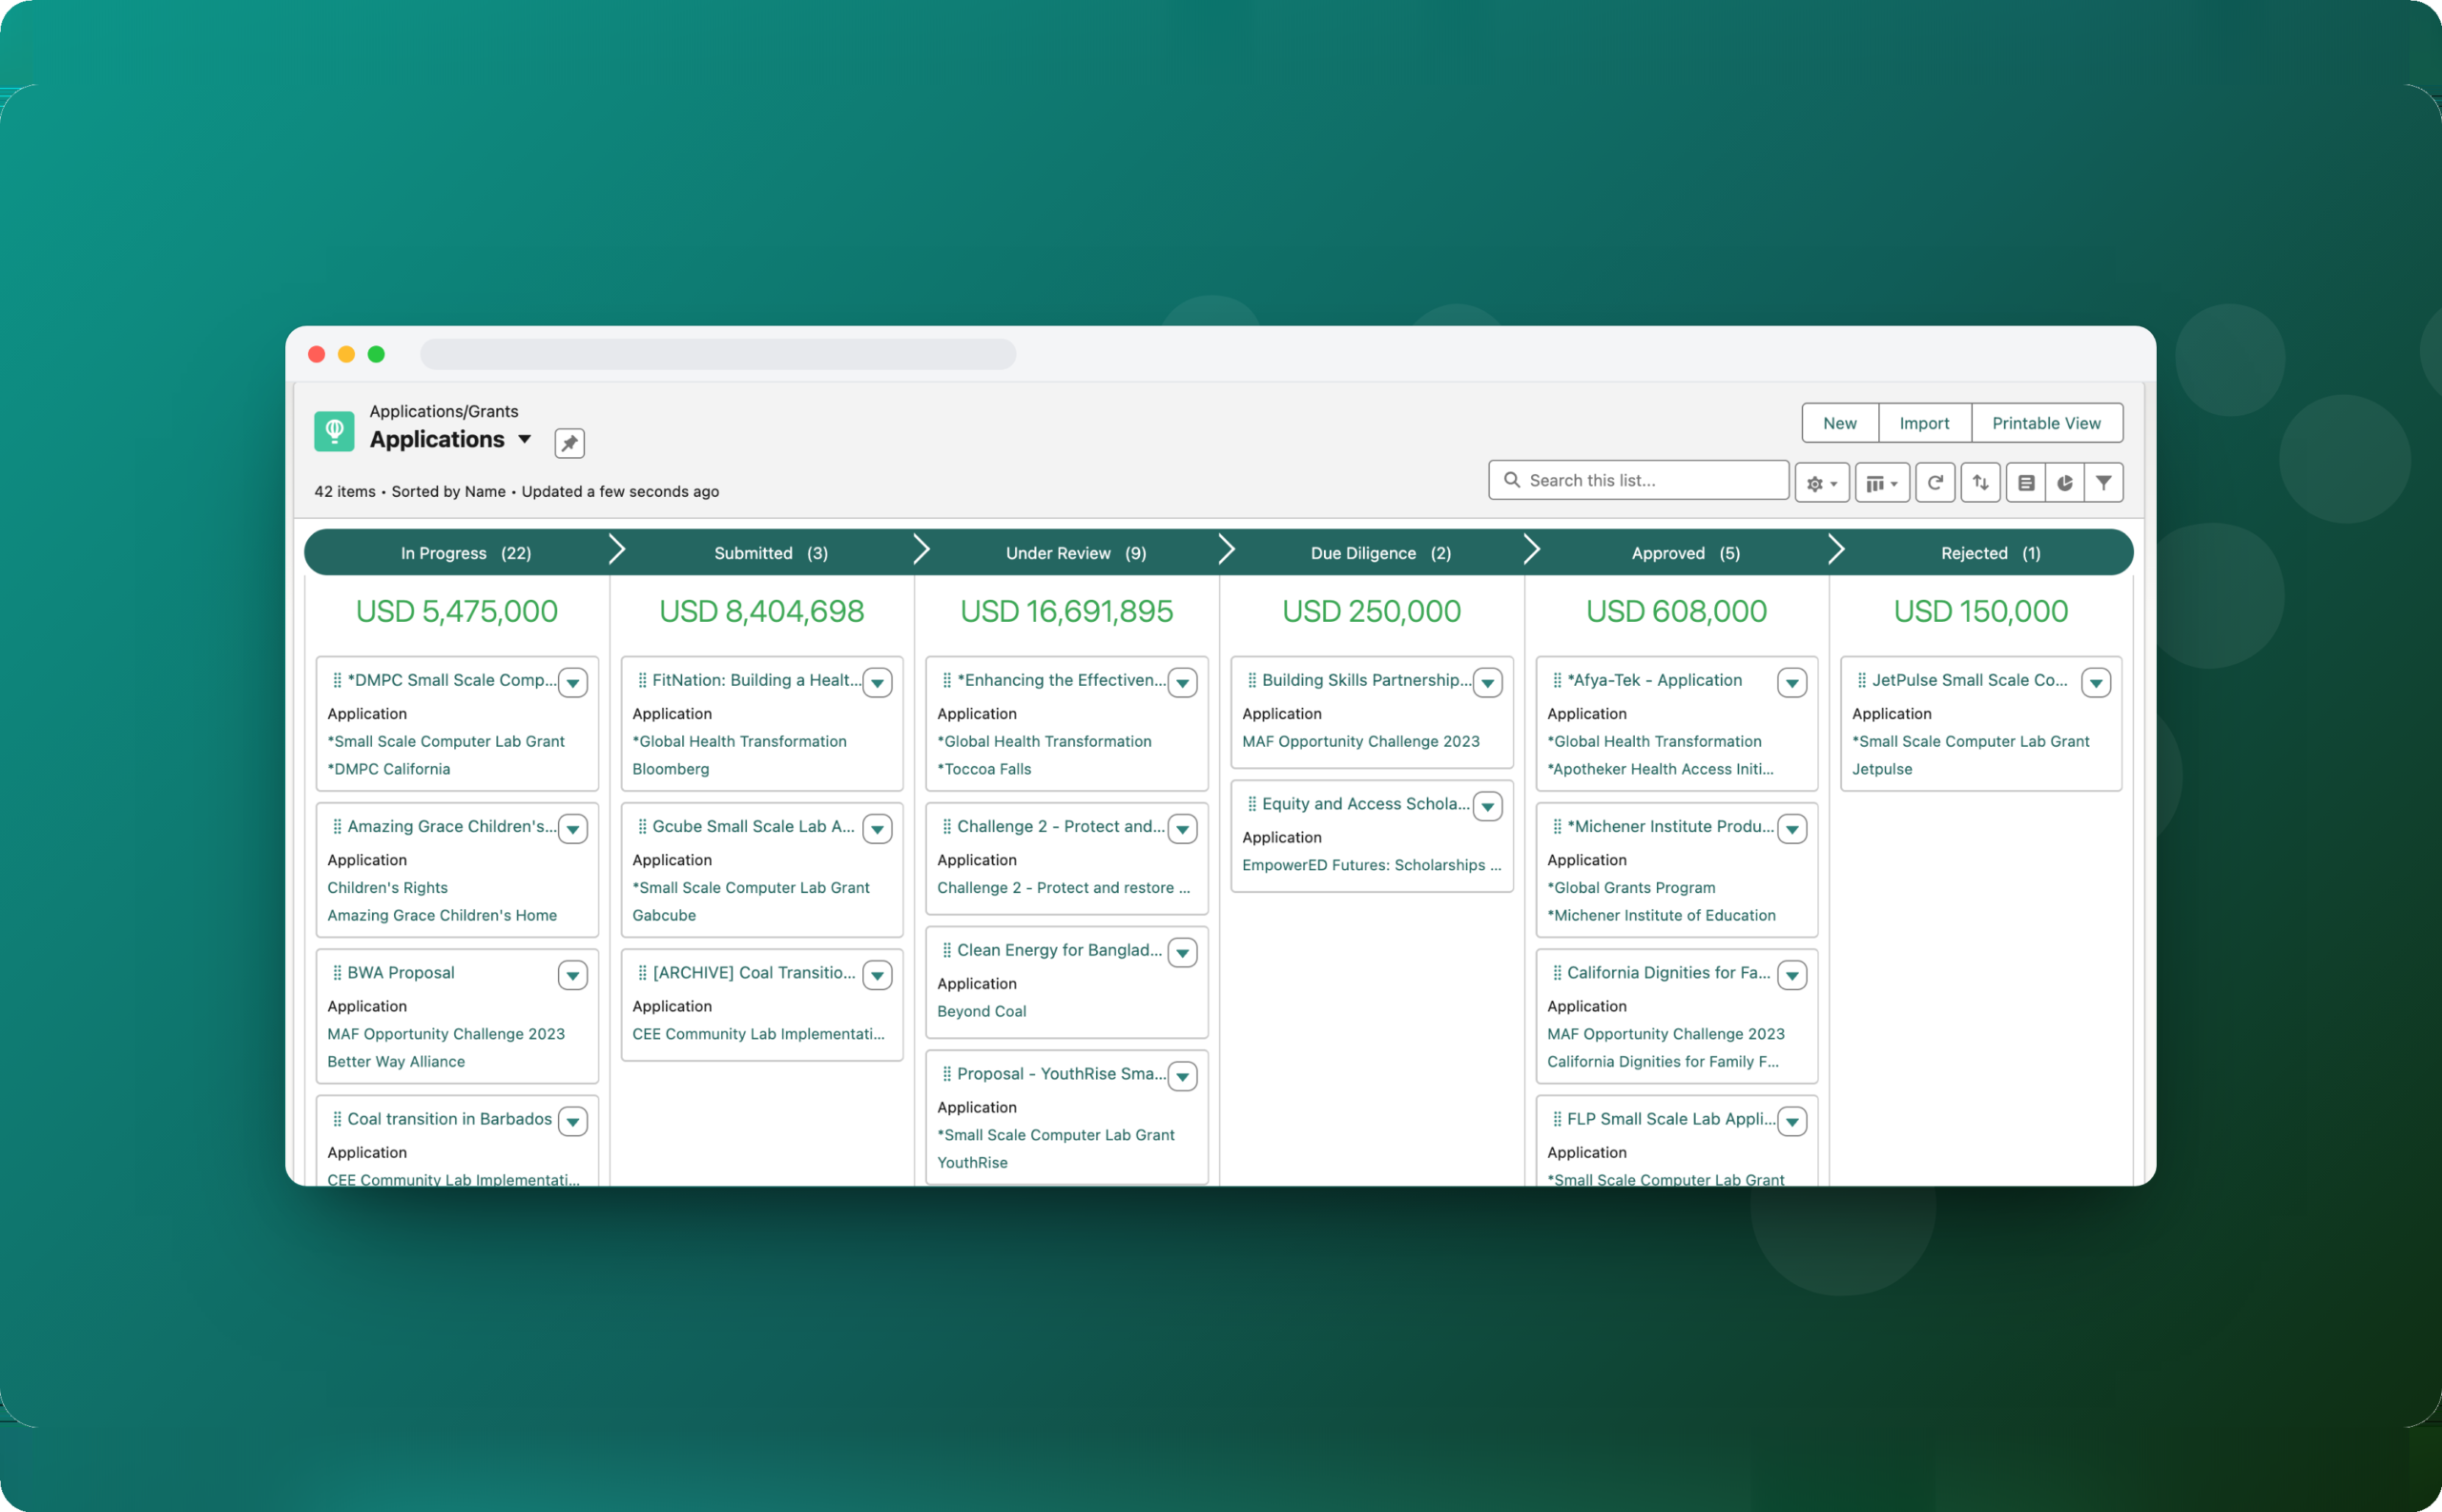
Task: Open the Amazing Grace Children's Home link
Action: pos(442,915)
